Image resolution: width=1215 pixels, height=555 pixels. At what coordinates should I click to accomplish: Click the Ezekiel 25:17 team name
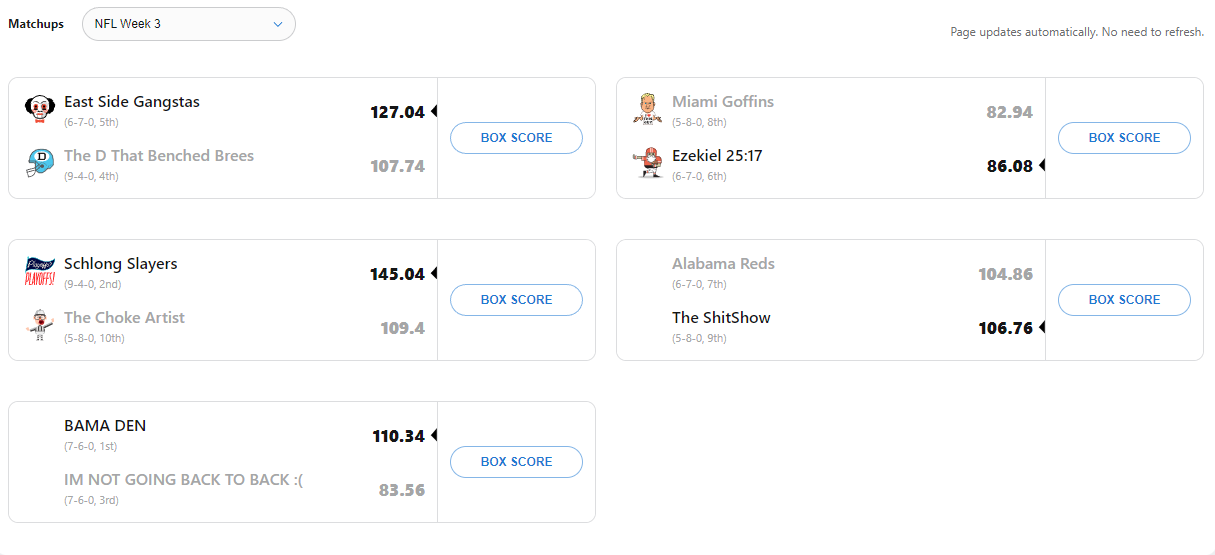[717, 156]
